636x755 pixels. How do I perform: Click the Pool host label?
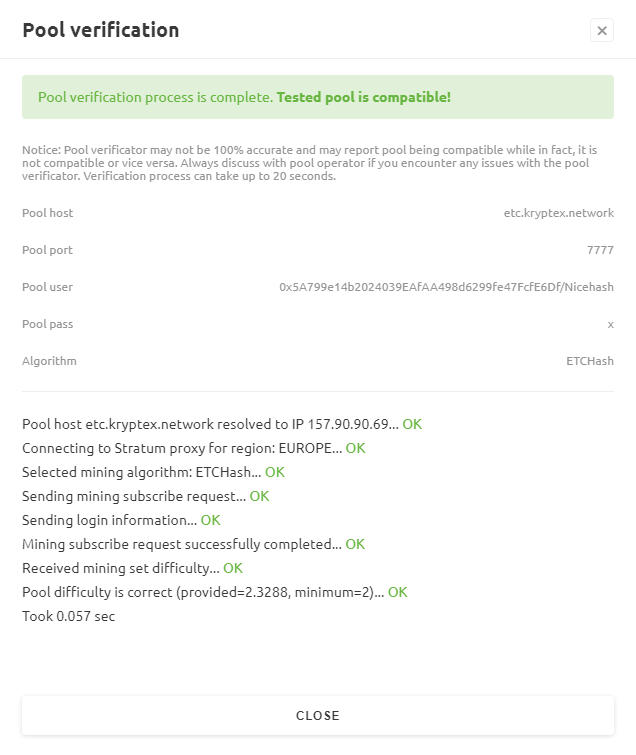pyautogui.click(x=48, y=213)
